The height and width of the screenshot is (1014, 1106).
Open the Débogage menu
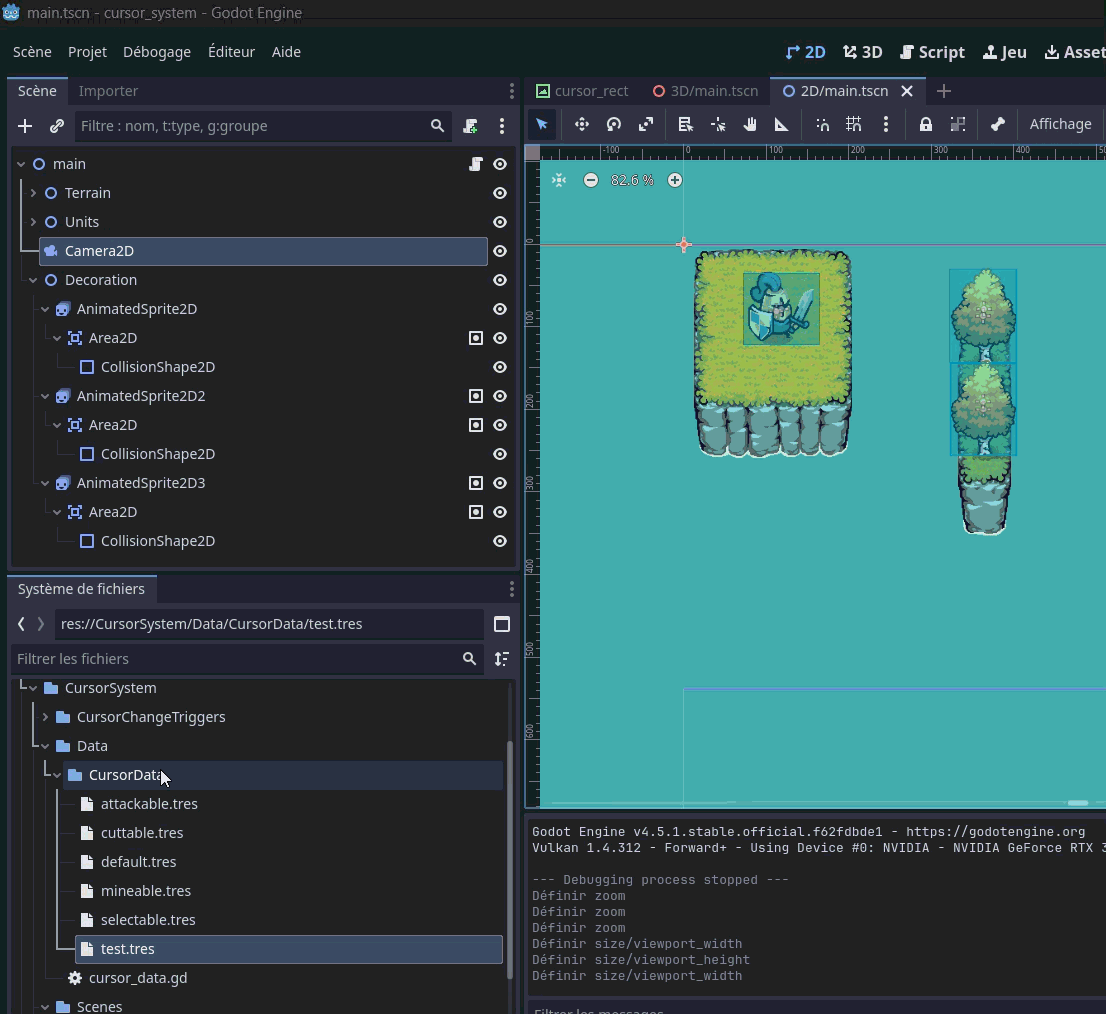click(x=156, y=52)
